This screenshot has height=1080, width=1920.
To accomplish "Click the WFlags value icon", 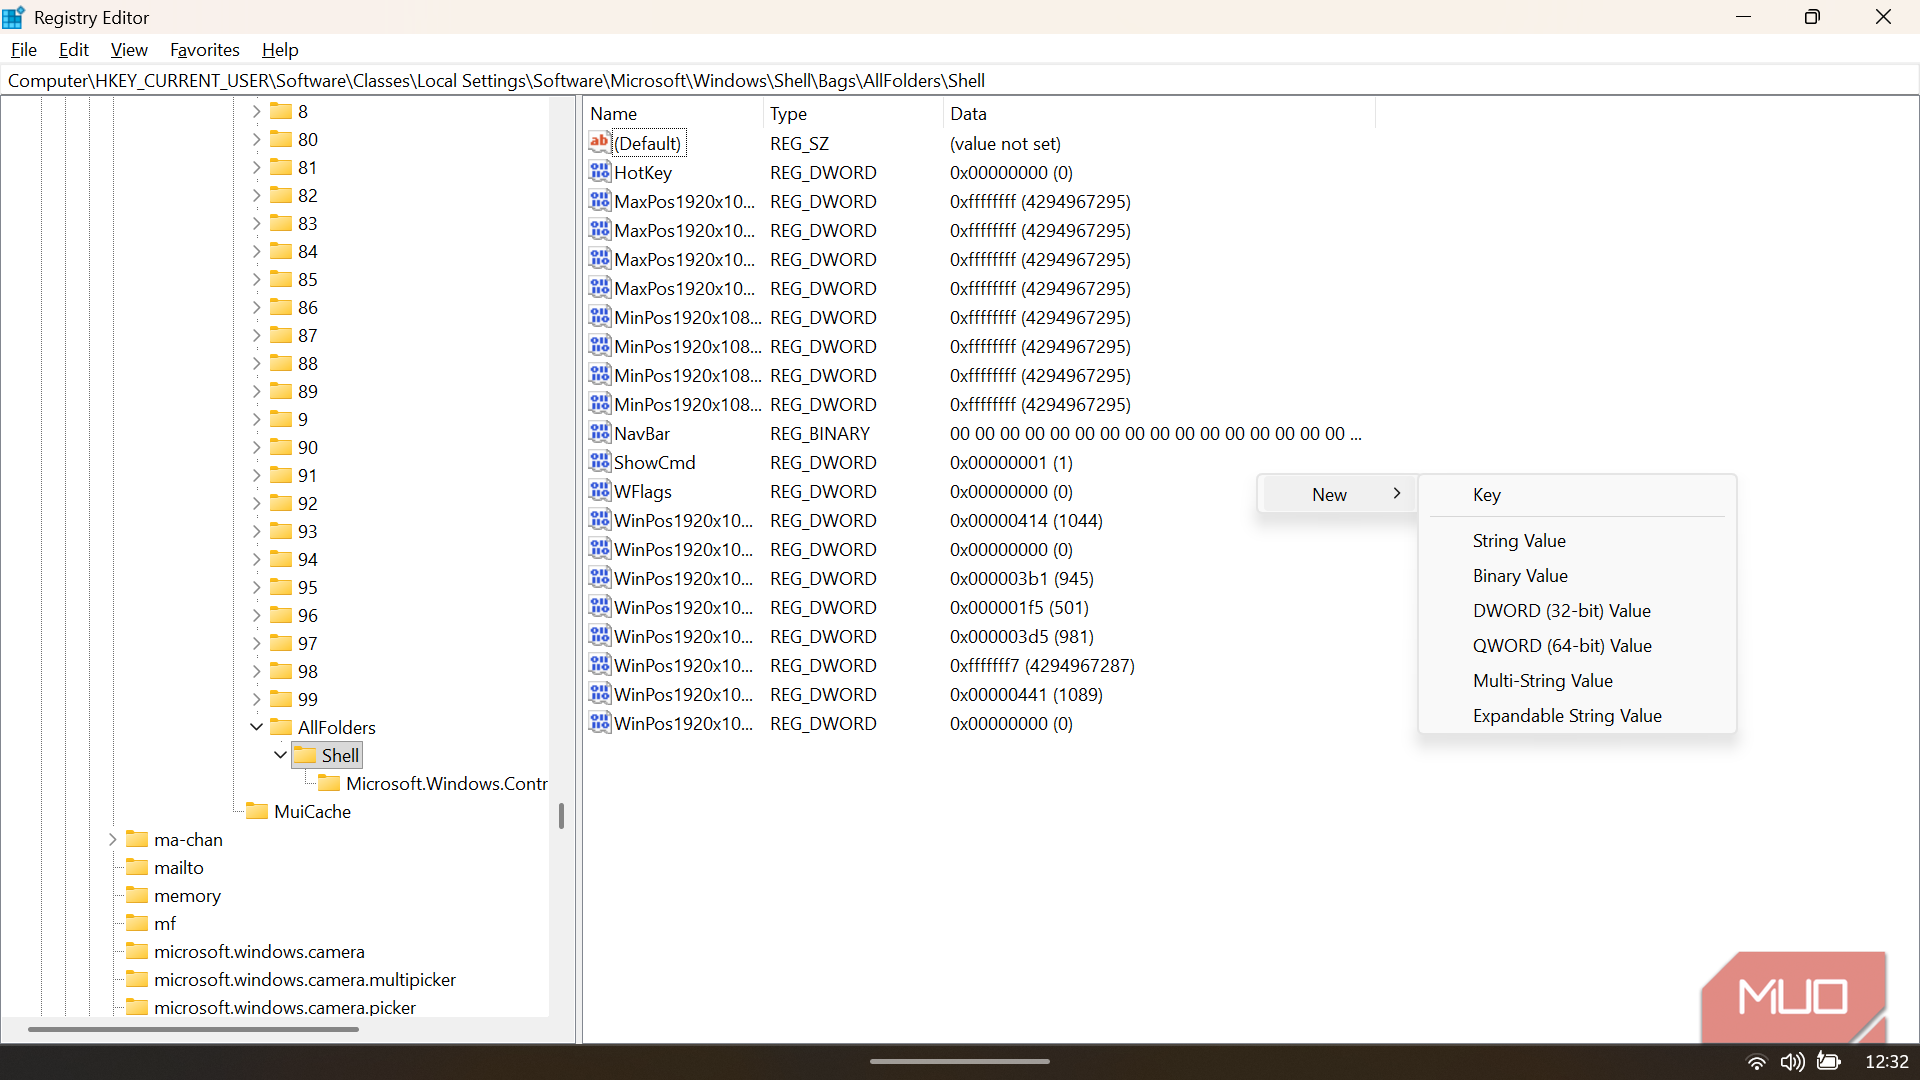I will click(x=600, y=491).
